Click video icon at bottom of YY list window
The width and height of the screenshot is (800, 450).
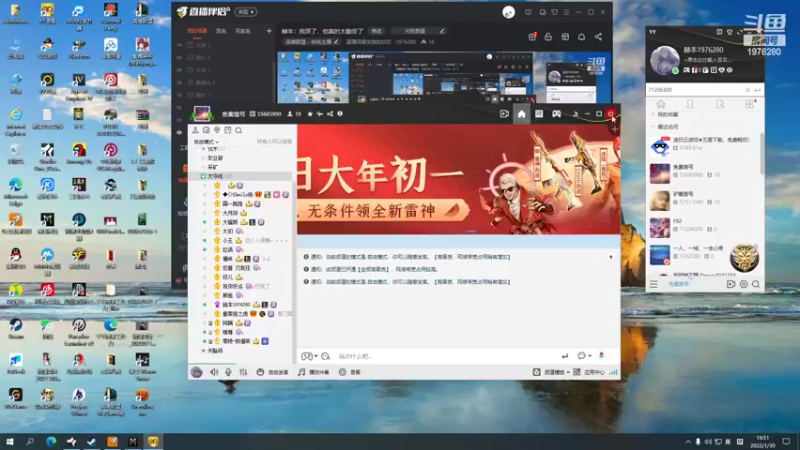[x=731, y=284]
